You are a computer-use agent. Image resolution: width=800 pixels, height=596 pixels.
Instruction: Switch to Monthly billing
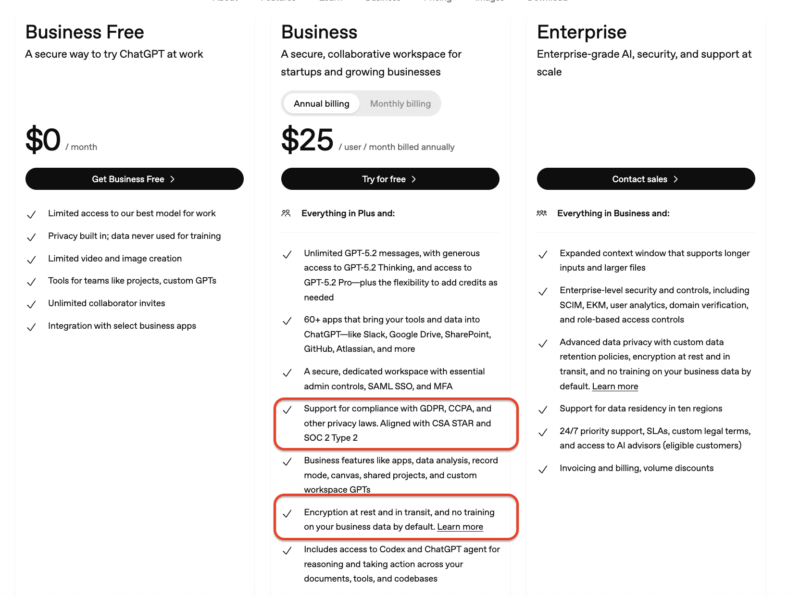click(400, 104)
